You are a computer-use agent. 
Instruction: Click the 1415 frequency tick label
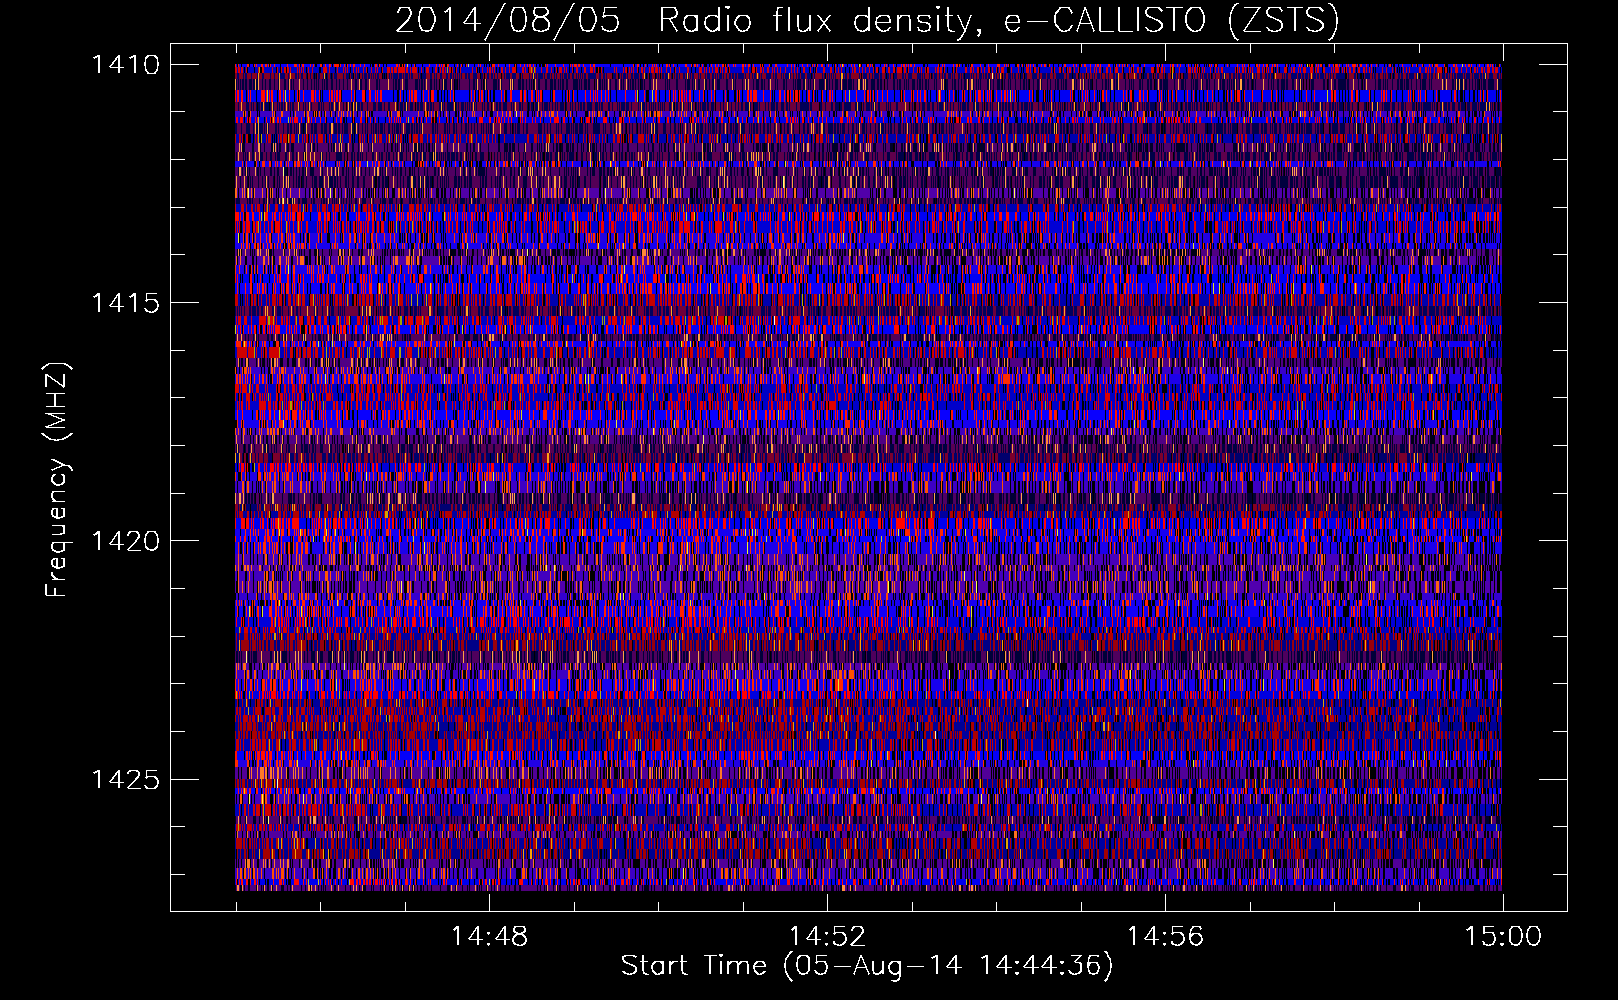pyautogui.click(x=125, y=303)
